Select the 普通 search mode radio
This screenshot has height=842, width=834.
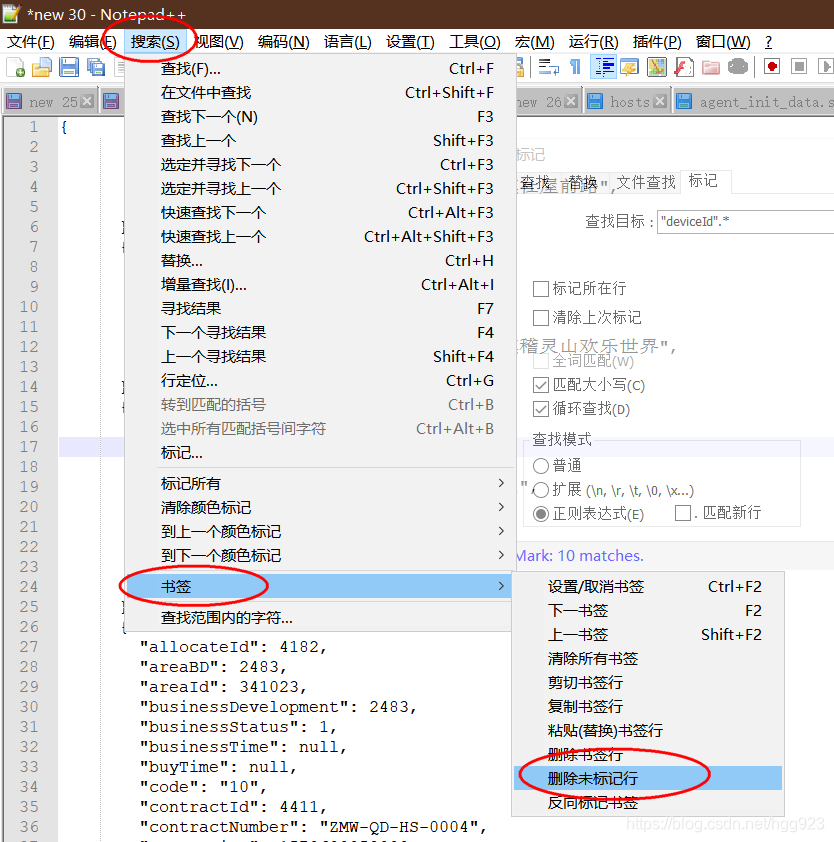pos(541,466)
